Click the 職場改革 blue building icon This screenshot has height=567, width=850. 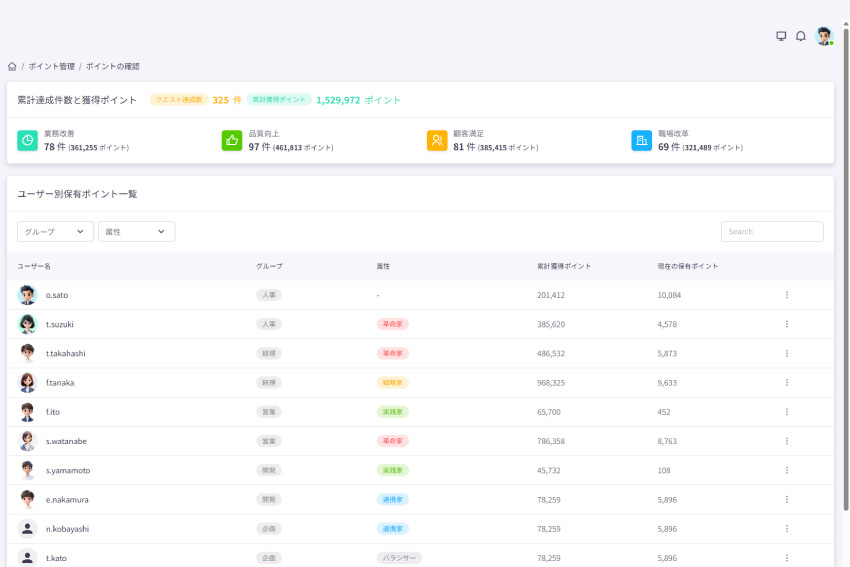point(641,140)
